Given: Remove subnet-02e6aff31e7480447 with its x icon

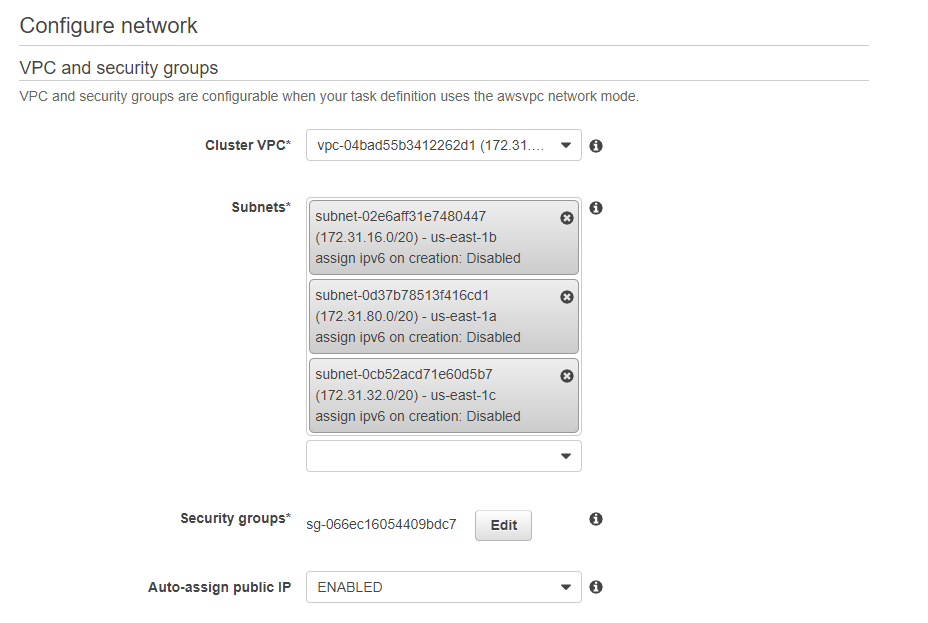Looking at the screenshot, I should 566,218.
